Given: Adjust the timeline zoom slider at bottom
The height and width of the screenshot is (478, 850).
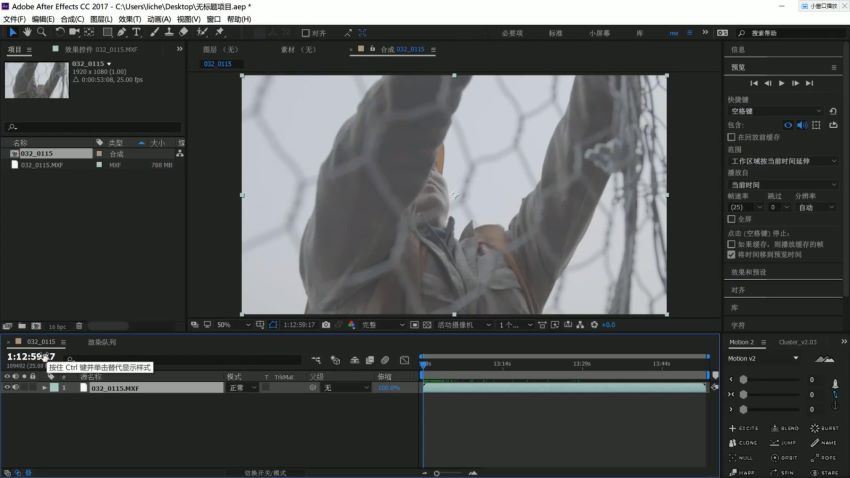Looking at the screenshot, I should (437, 473).
